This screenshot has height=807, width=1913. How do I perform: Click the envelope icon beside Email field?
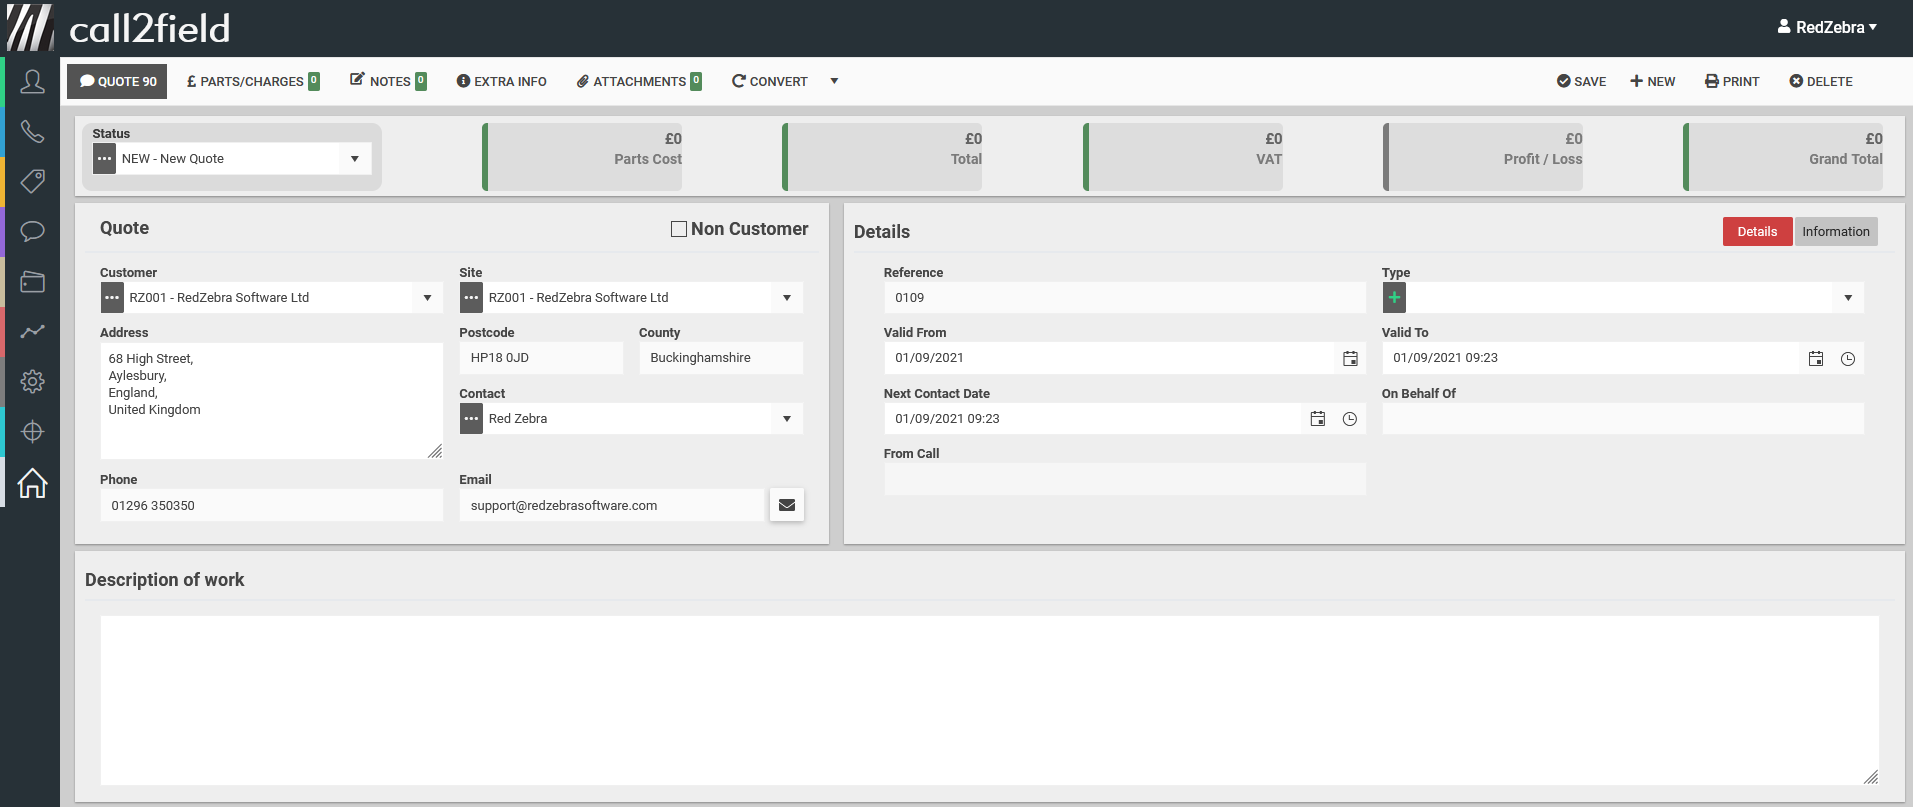click(787, 505)
